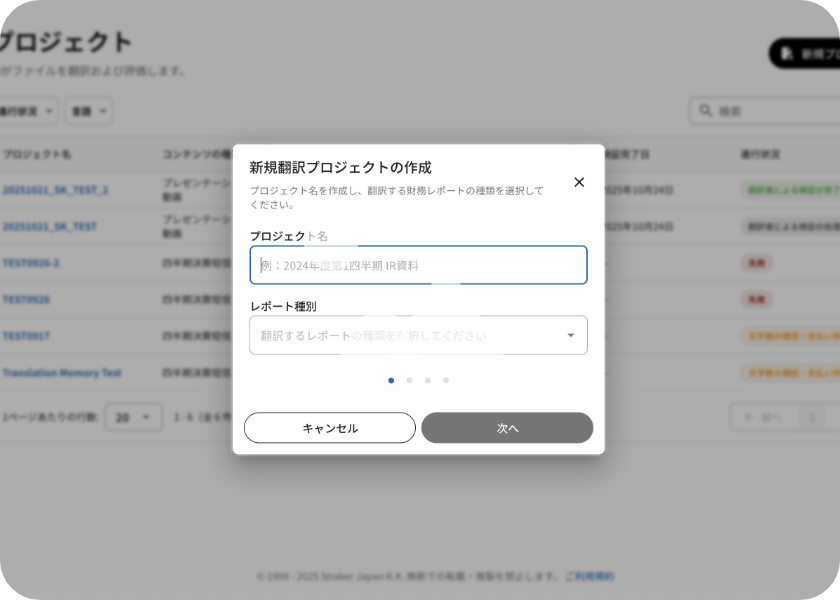Click the プロジェクト名 text input field
This screenshot has width=840, height=600.
pos(418,265)
